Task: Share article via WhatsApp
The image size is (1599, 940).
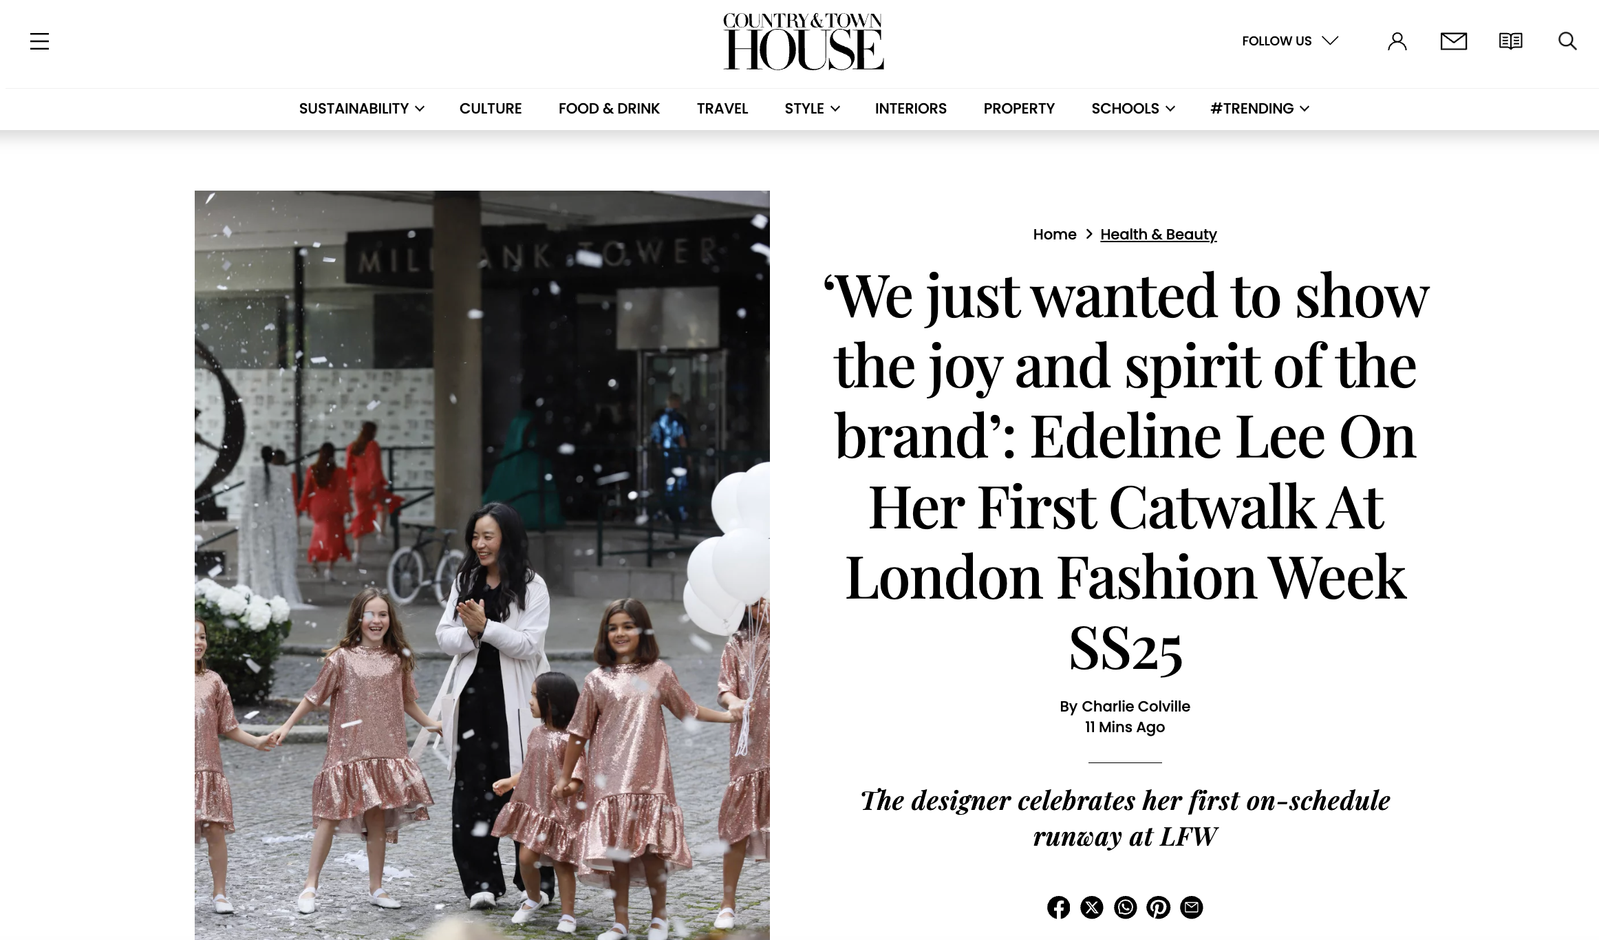Action: [1125, 907]
